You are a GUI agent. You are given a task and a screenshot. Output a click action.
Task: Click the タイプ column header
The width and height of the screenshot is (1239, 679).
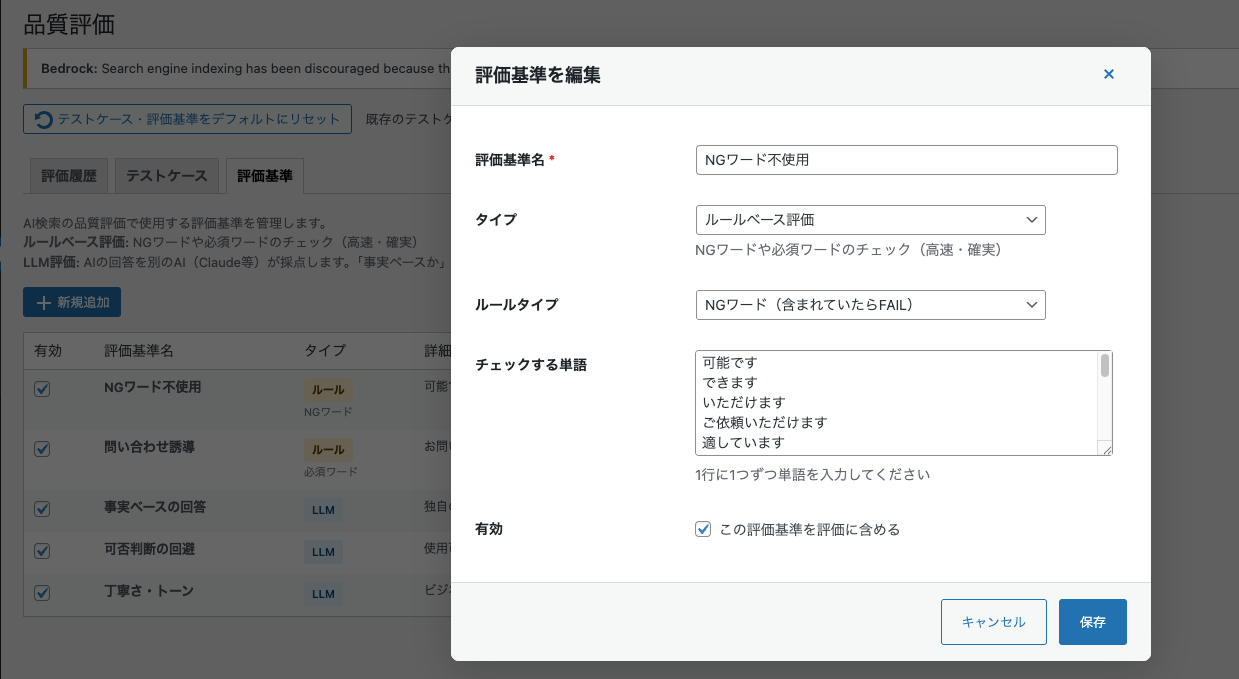click(x=325, y=351)
